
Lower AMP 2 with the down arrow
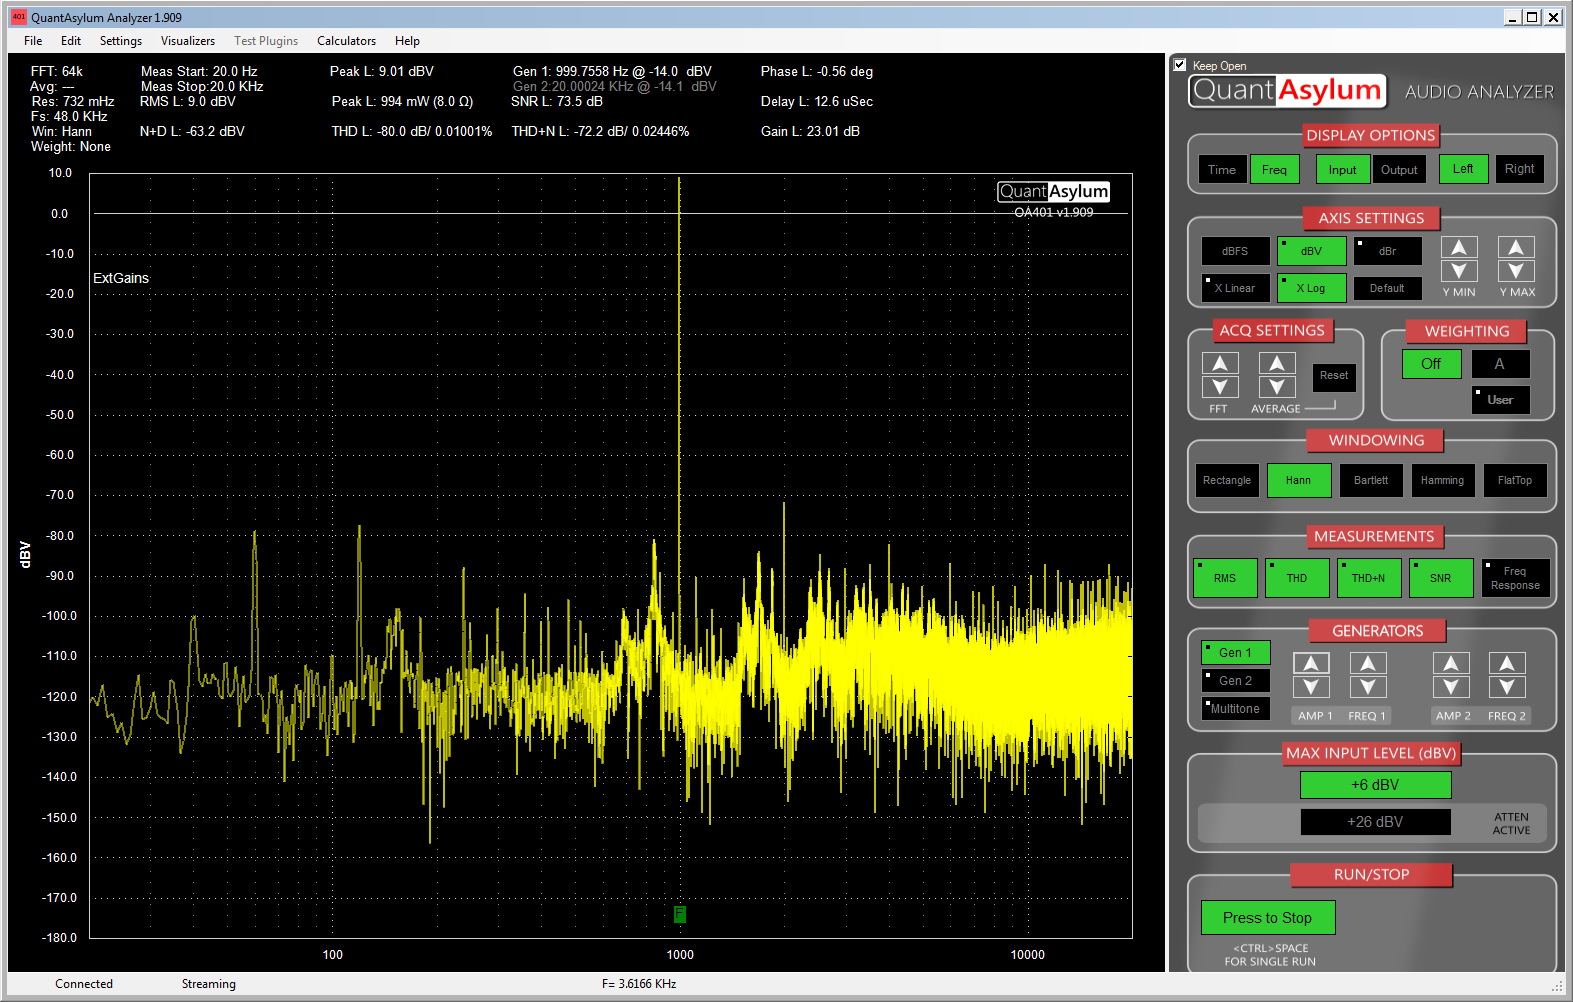point(1451,687)
